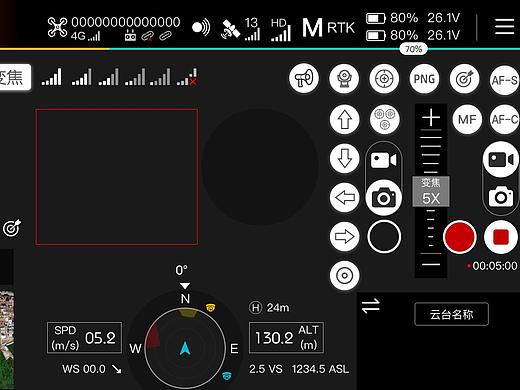Switch to video mode in left camera pill
Viewport: 520px width, 390px height.
click(384, 160)
